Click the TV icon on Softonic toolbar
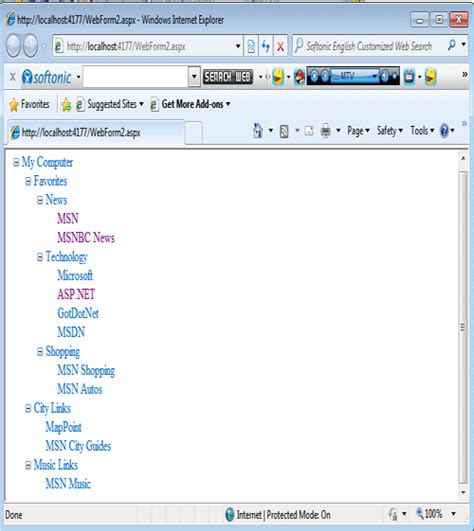This screenshot has width=474, height=531. coord(409,77)
